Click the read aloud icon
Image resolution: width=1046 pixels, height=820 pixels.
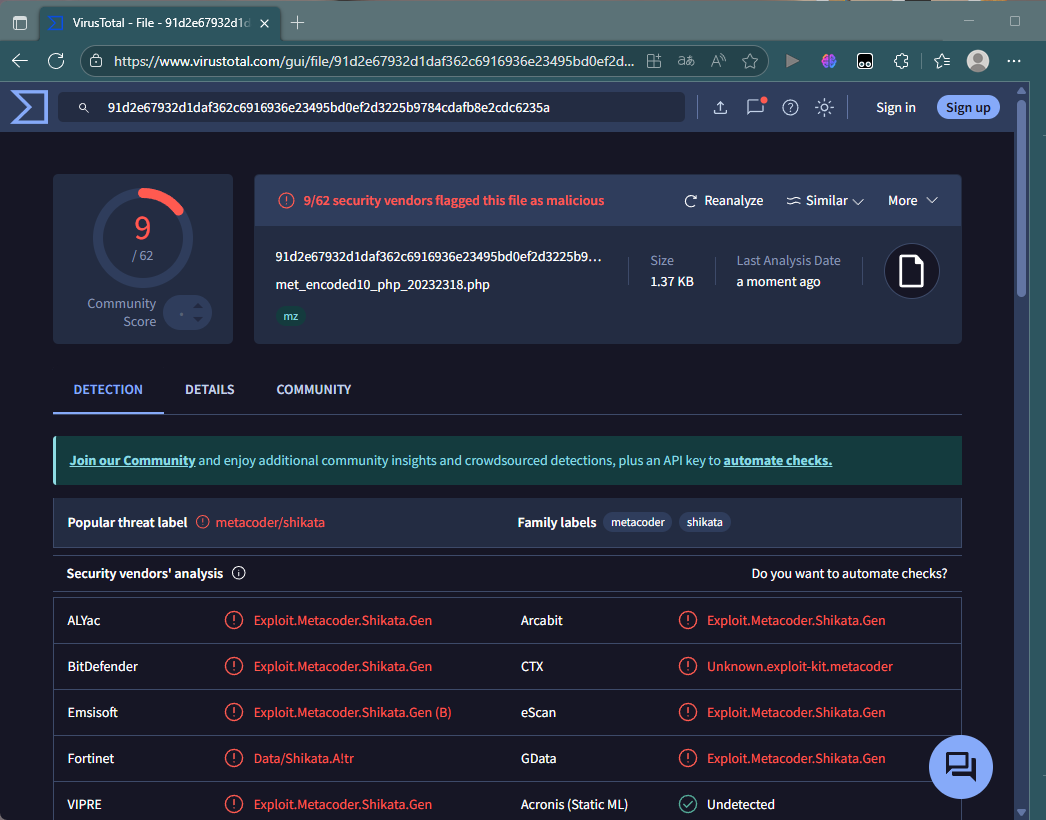[718, 61]
